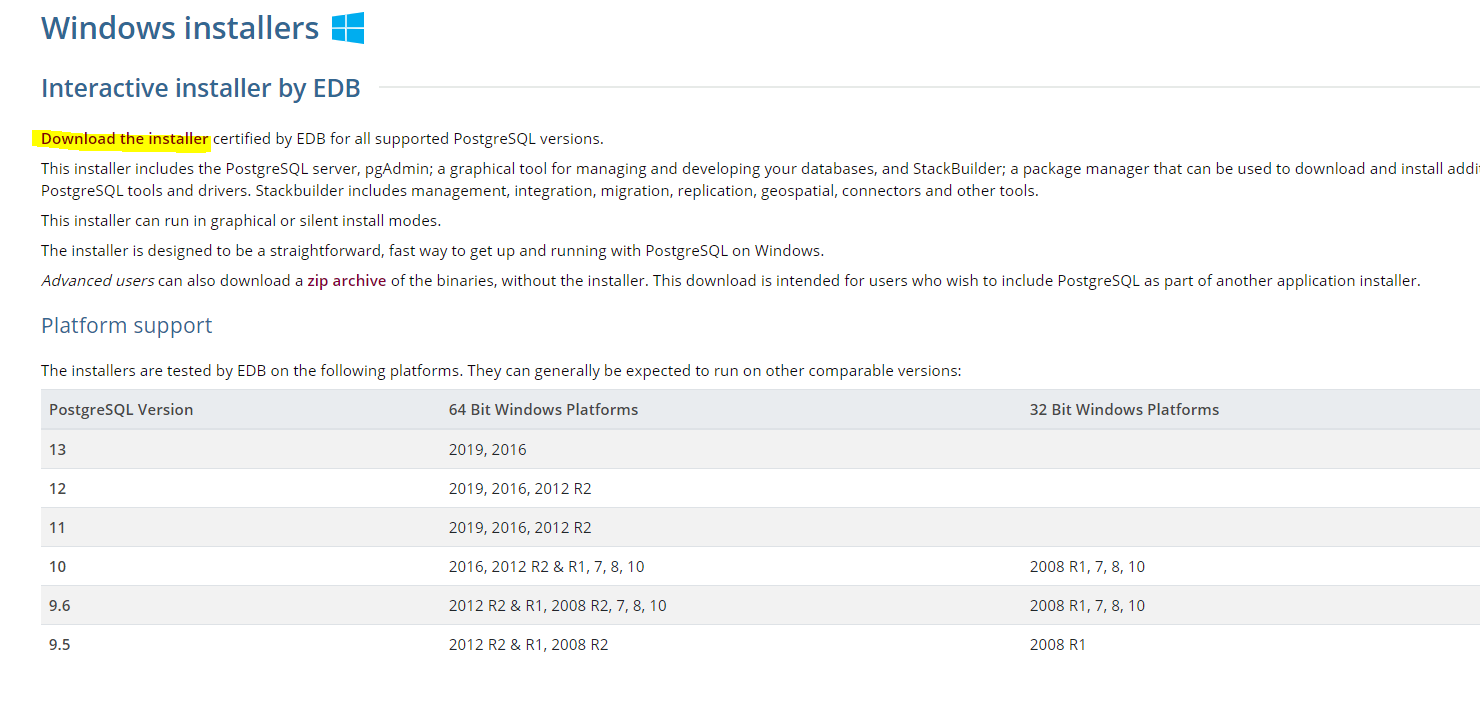Image resolution: width=1480 pixels, height=713 pixels.
Task: Click the 'Platform support' heading
Action: [126, 326]
